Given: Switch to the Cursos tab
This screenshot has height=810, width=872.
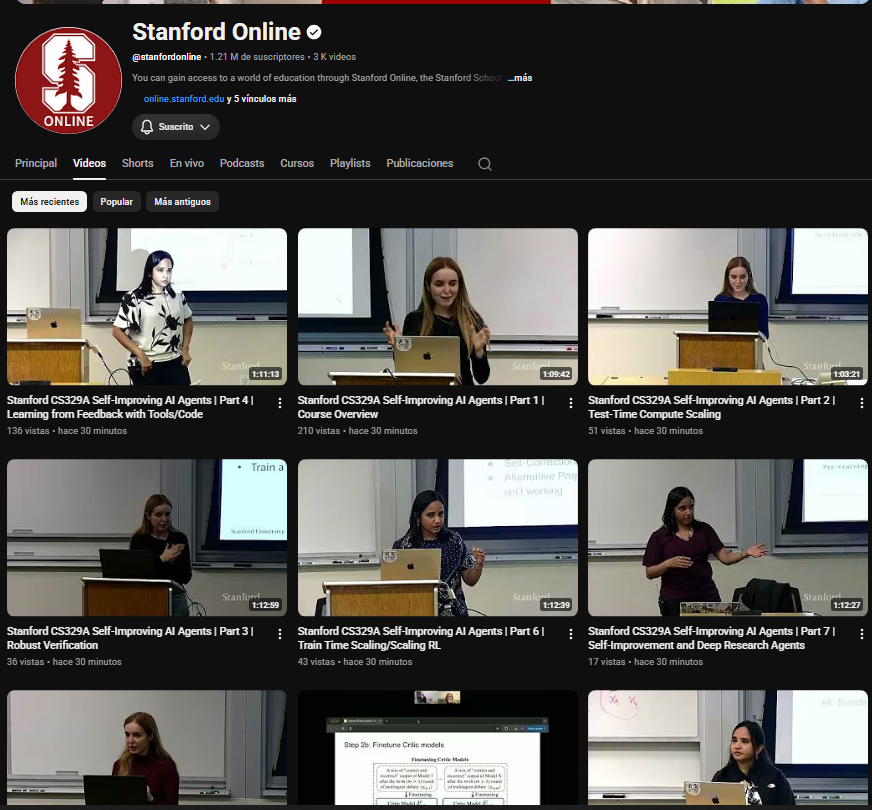Looking at the screenshot, I should (x=297, y=163).
